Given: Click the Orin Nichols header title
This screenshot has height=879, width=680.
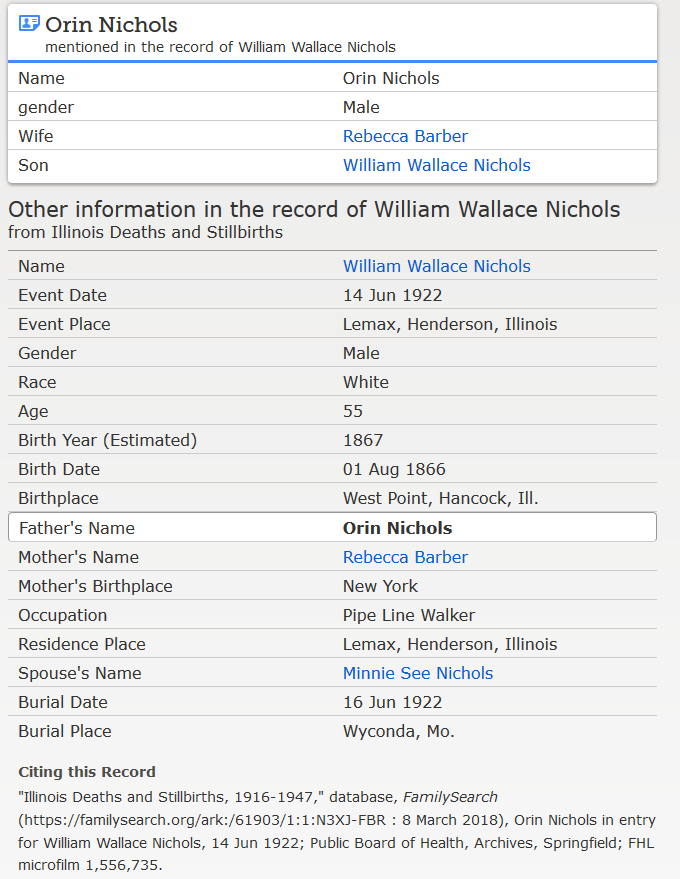Looking at the screenshot, I should coord(112,24).
